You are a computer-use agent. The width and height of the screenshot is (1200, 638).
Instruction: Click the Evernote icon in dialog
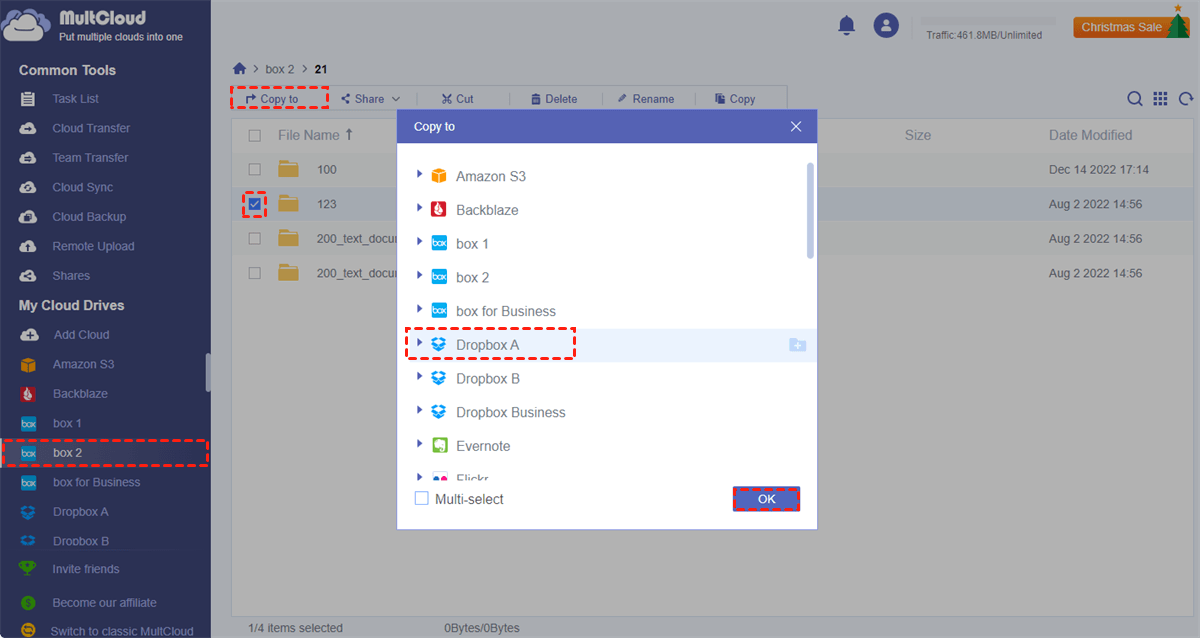tap(439, 446)
